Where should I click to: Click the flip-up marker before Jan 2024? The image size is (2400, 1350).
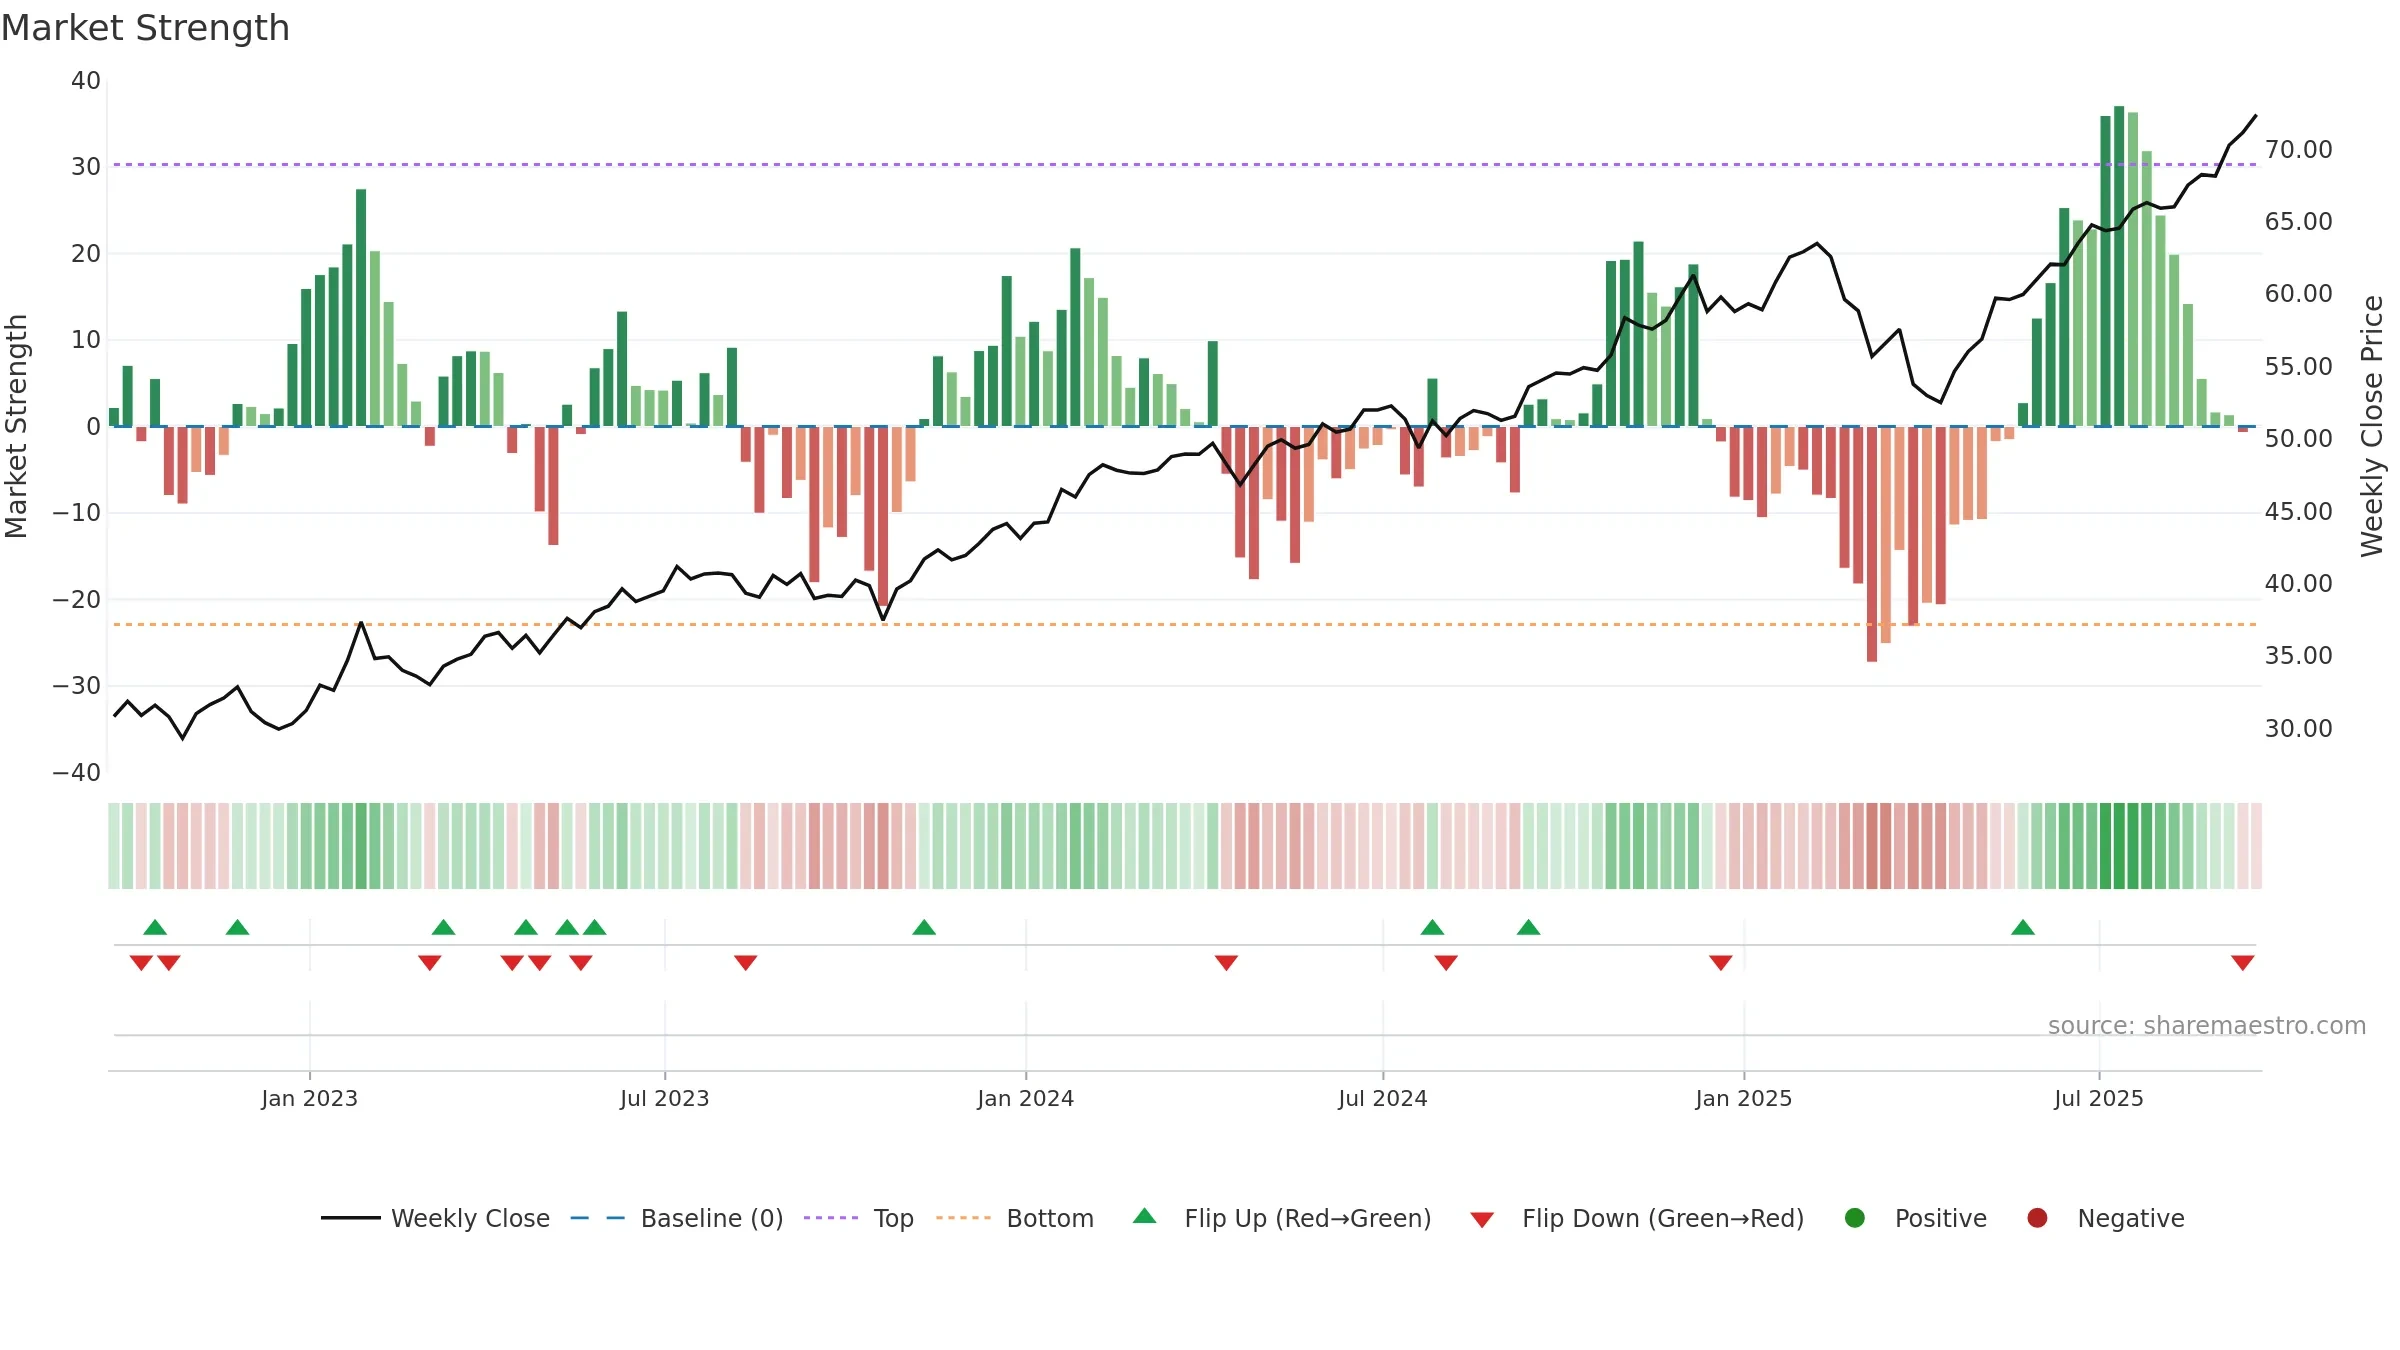pyautogui.click(x=924, y=928)
